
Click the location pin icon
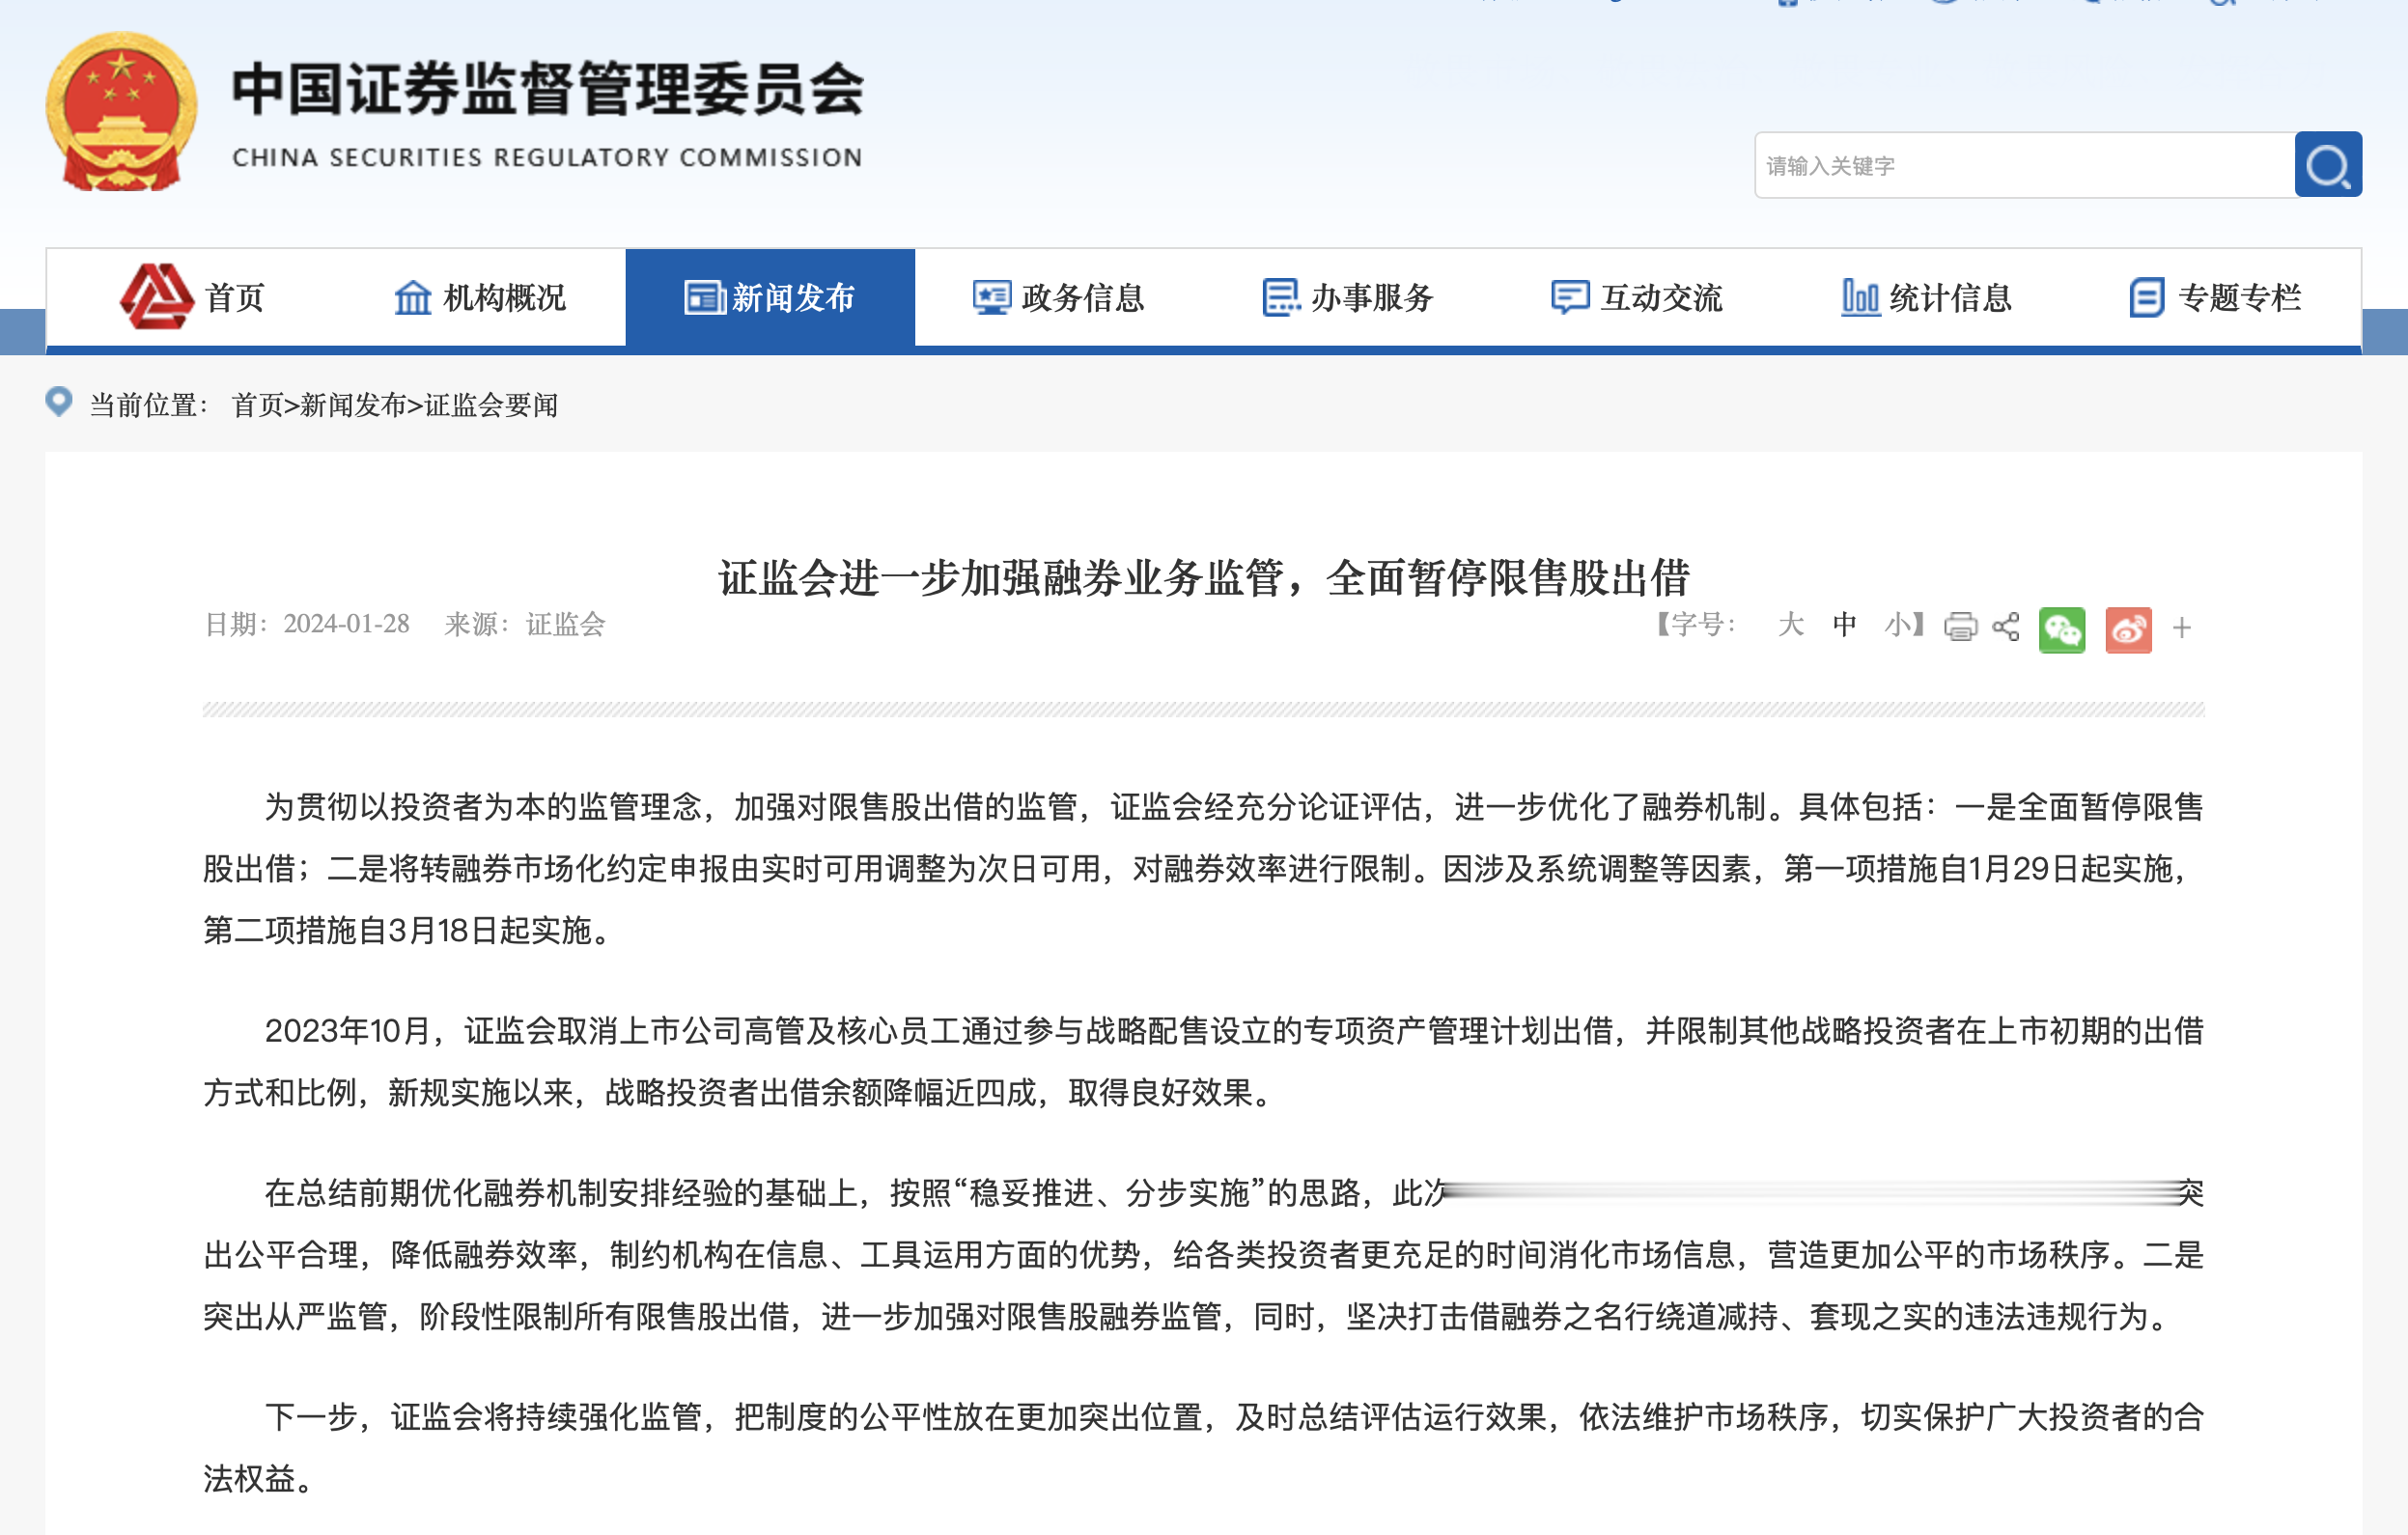pyautogui.click(x=59, y=402)
